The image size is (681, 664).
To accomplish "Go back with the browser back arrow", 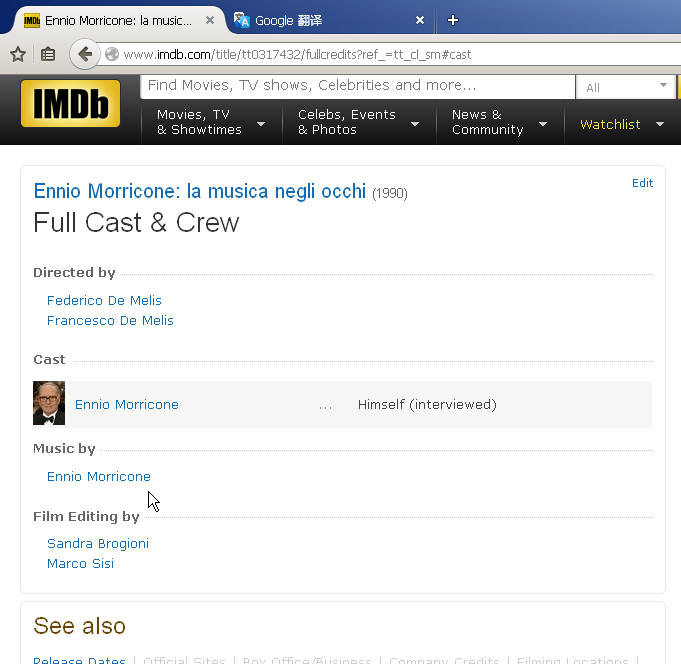I will pyautogui.click(x=85, y=54).
